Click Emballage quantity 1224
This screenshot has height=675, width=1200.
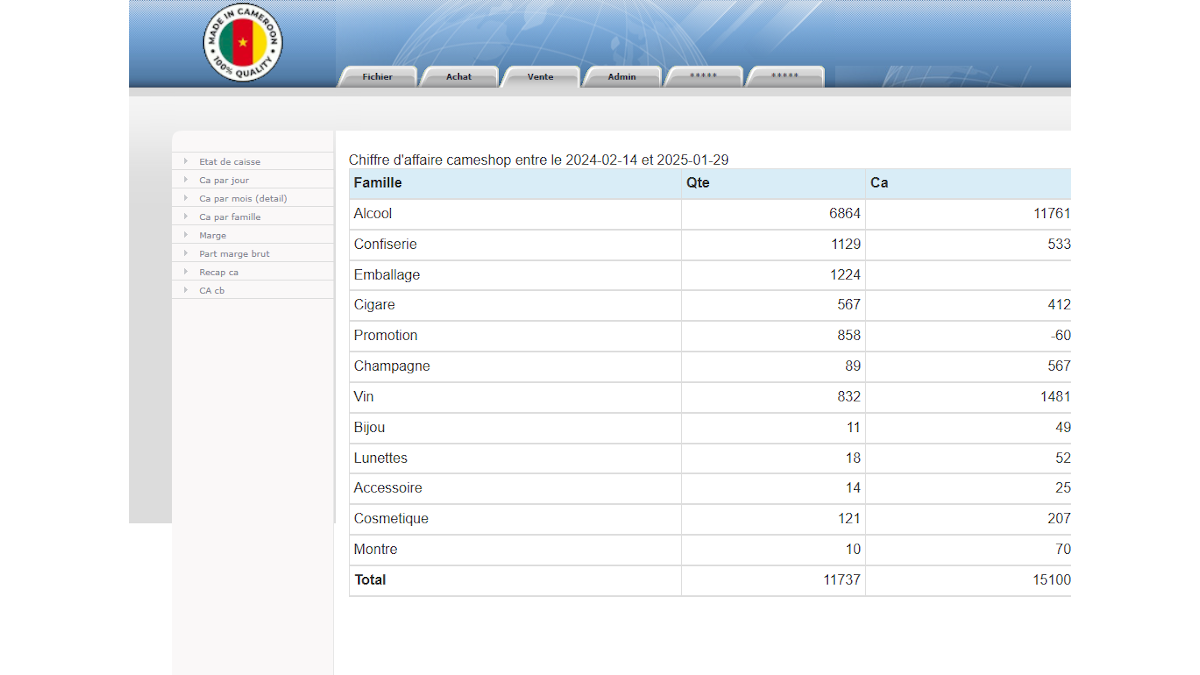(845, 275)
